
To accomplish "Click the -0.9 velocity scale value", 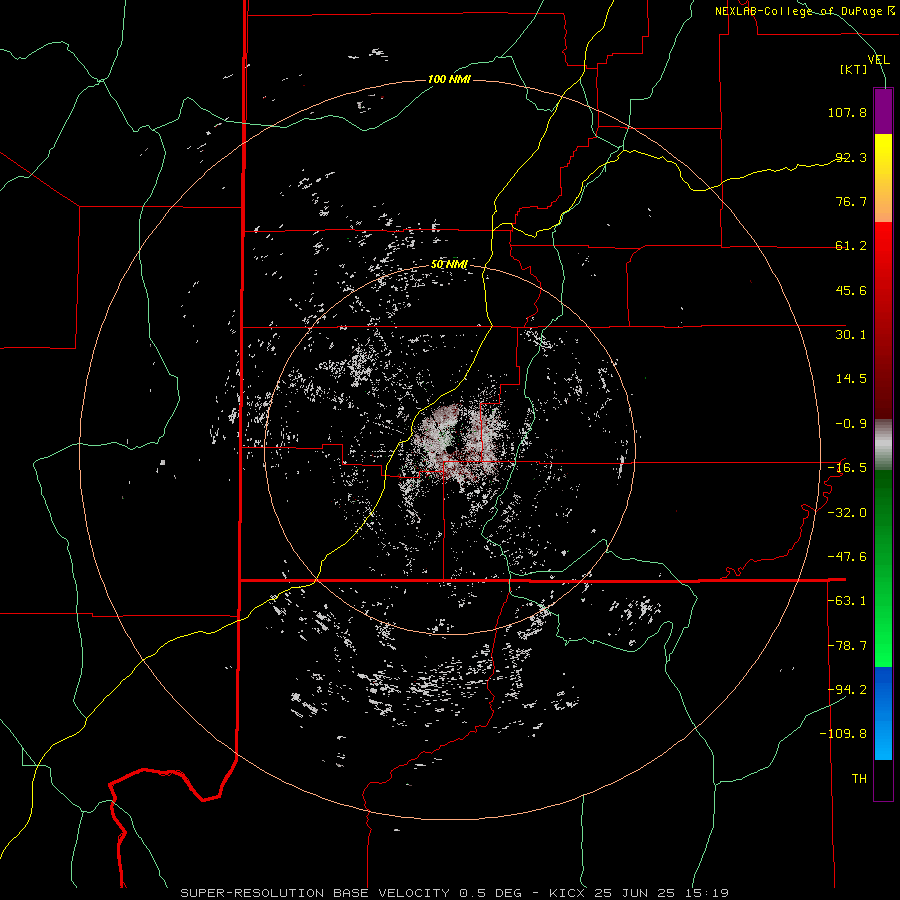I will (x=851, y=424).
